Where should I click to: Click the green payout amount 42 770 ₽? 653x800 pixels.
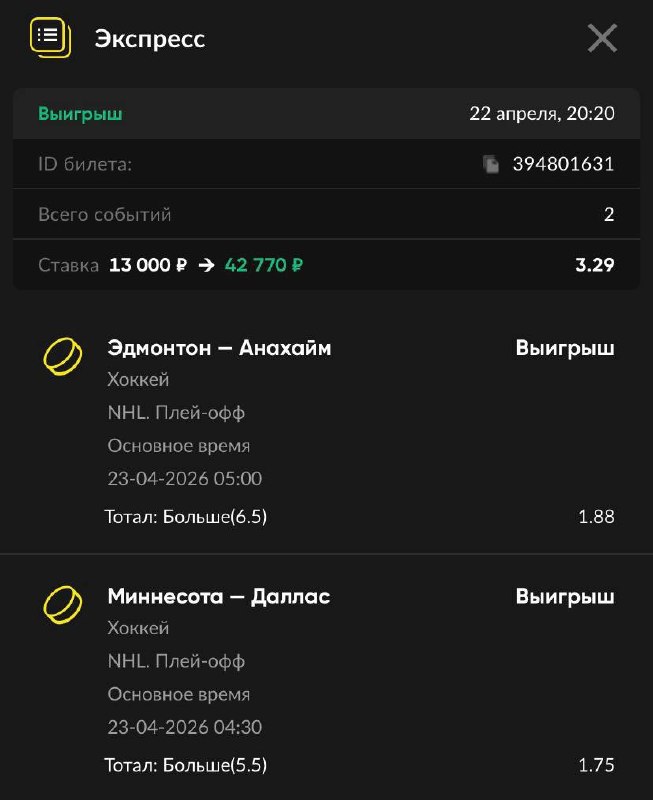click(x=264, y=265)
